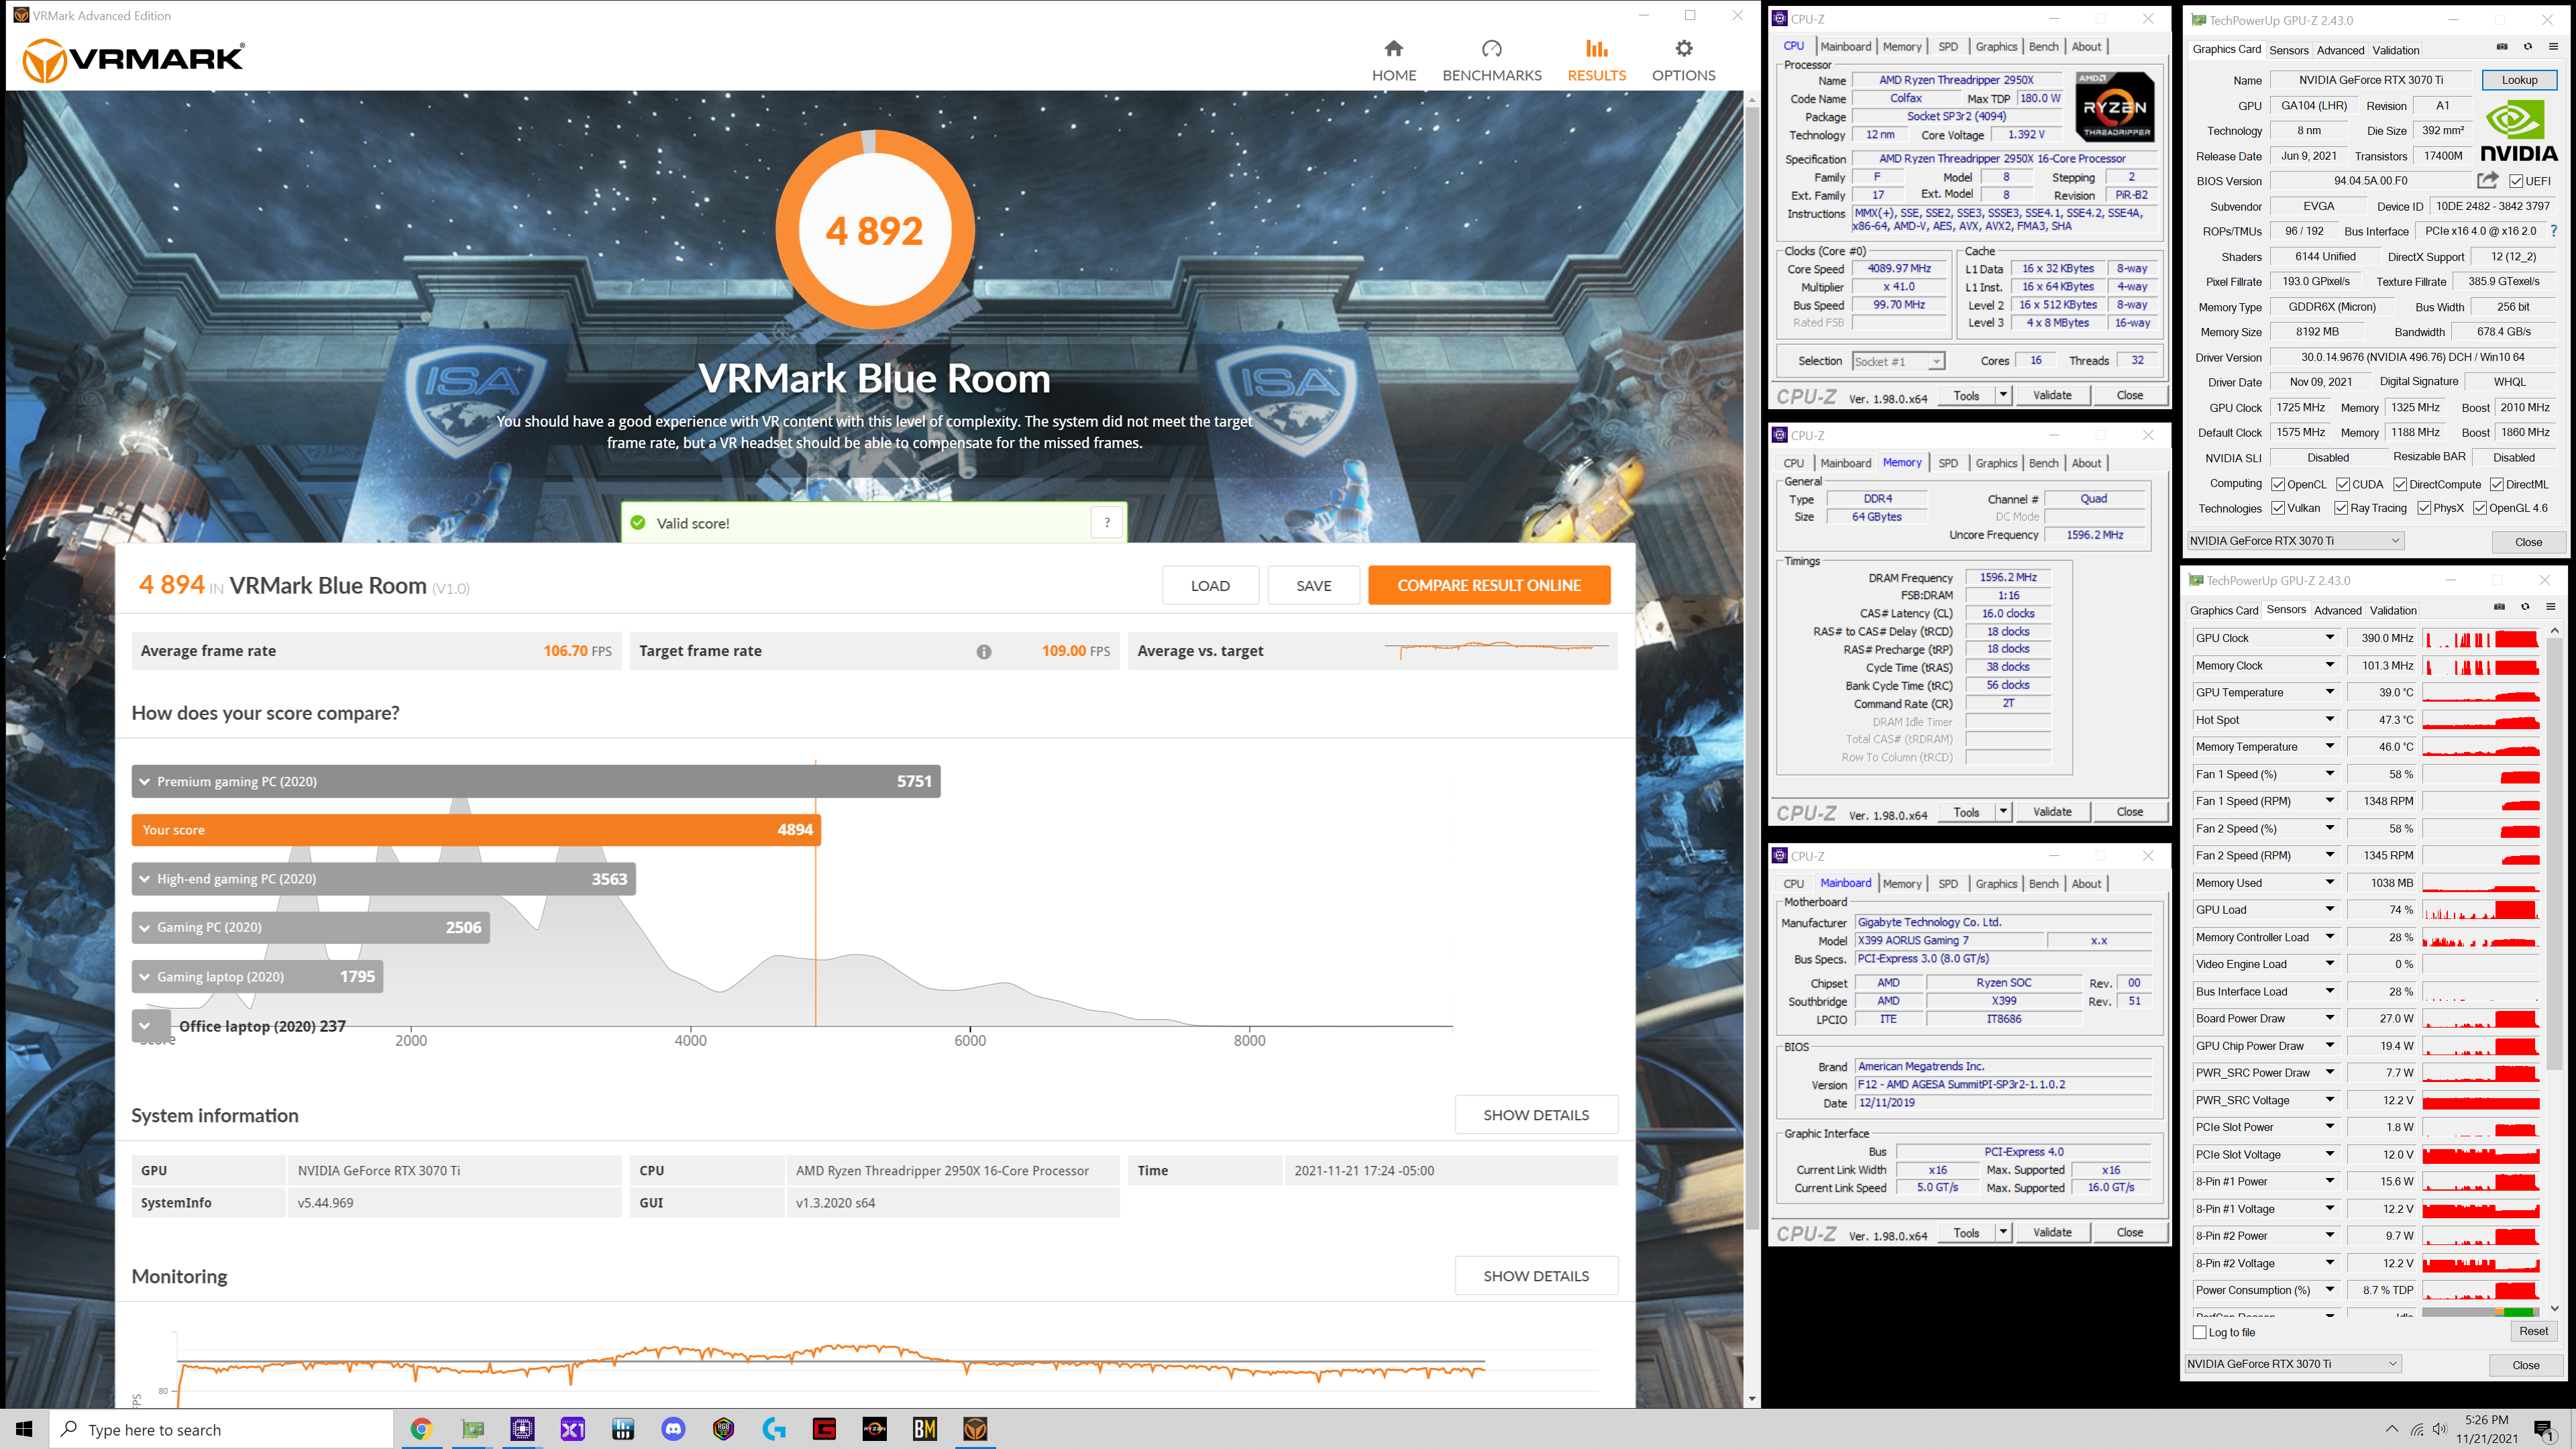This screenshot has width=2576, height=1449.
Task: Show details for System information
Action: click(x=1536, y=1115)
